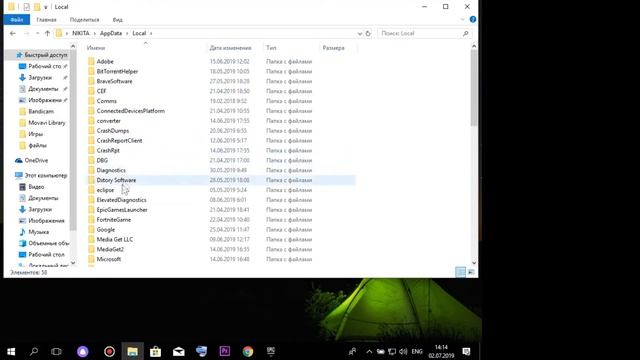This screenshot has height=360, width=640.
Task: Open clock and date in taskbar
Action: (441, 351)
